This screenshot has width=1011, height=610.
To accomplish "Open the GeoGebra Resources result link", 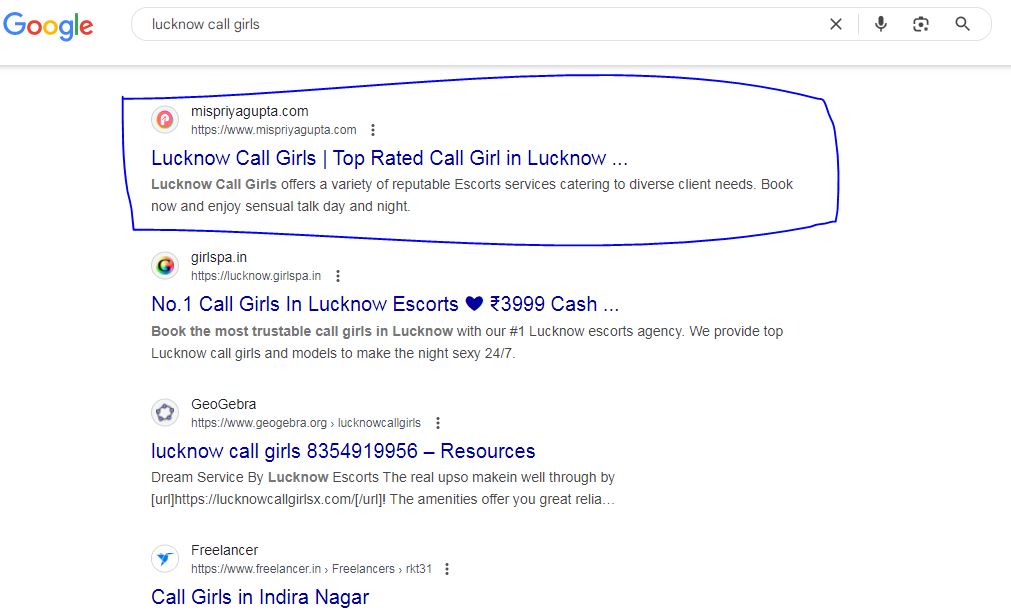I will 342,451.
